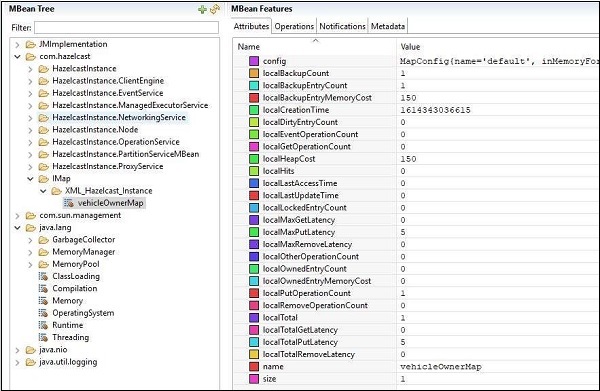Select the localLockedEntryCount attribute name
This screenshot has width=600, height=391.
(x=304, y=208)
